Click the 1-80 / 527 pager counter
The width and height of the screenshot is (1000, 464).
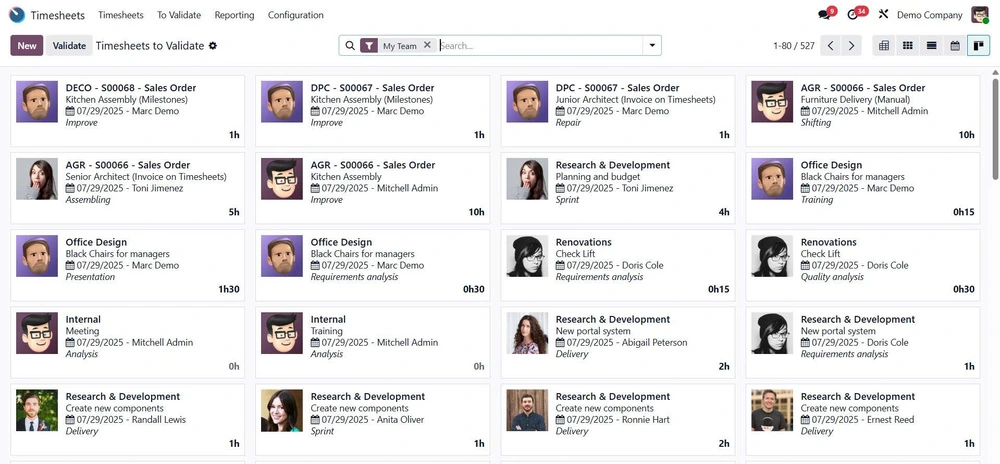pyautogui.click(x=793, y=46)
